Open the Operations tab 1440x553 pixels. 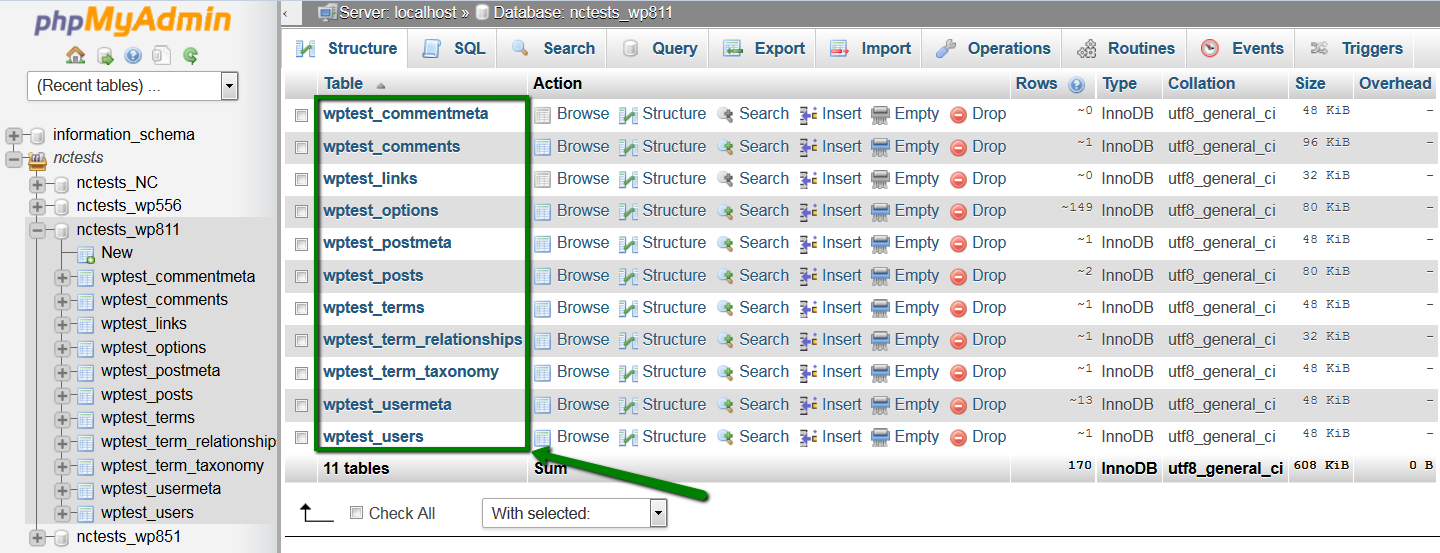point(993,48)
